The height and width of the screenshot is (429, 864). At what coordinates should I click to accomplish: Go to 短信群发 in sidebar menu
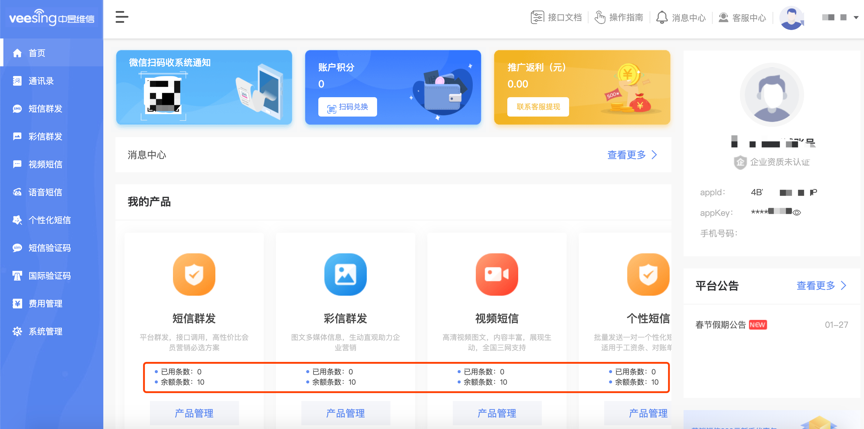click(51, 108)
